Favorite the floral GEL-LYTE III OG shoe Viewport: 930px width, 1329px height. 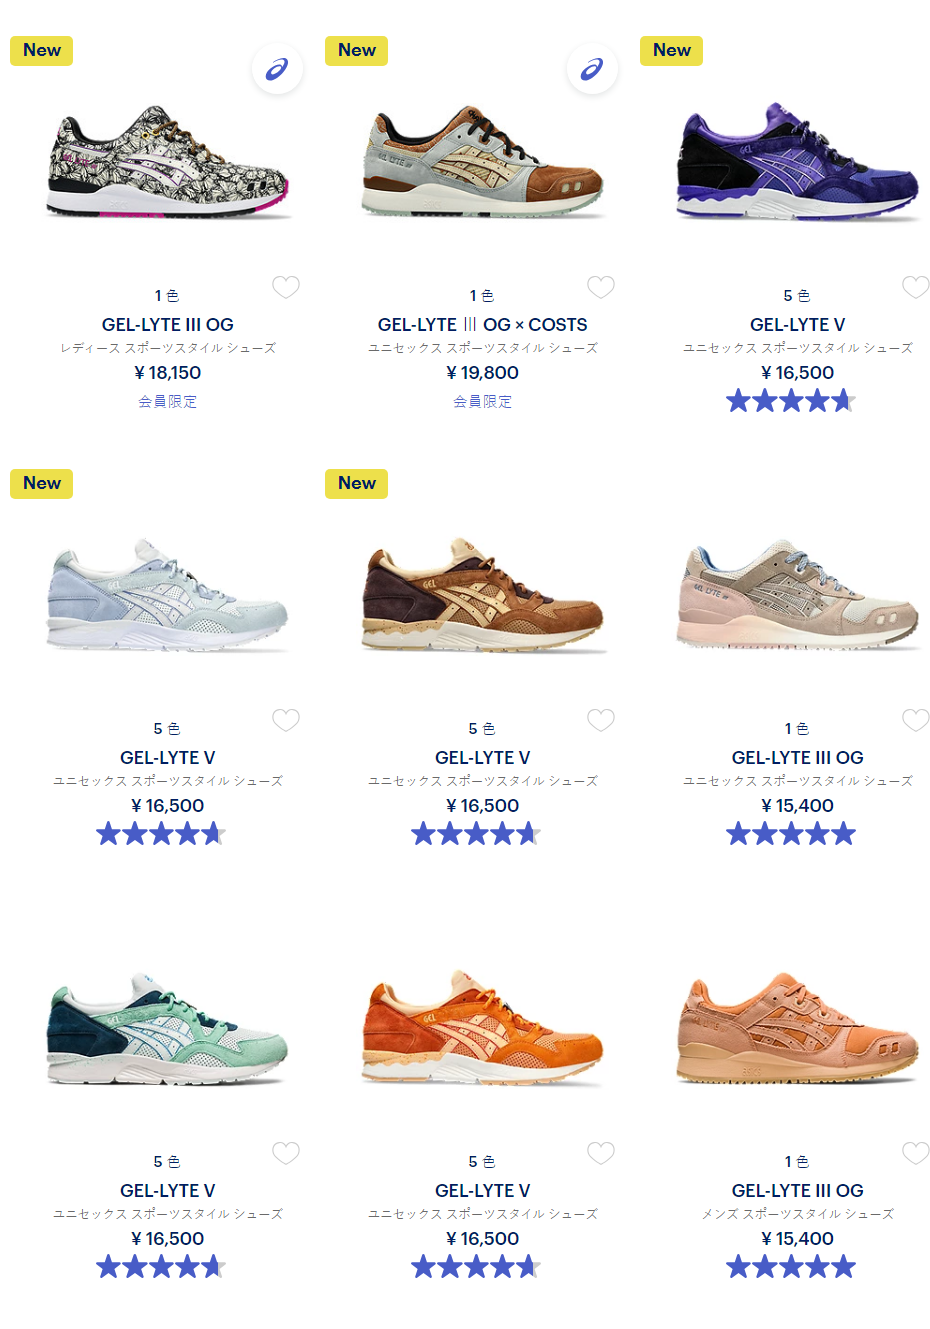tap(286, 287)
